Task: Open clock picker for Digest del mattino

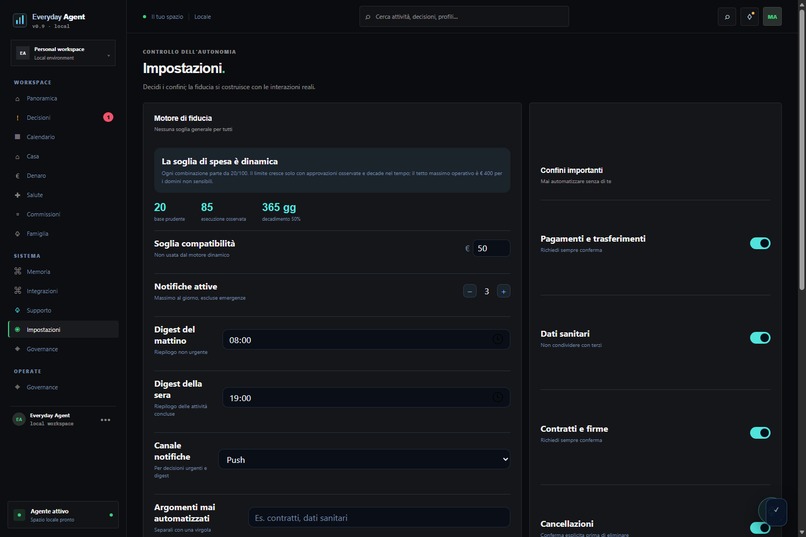Action: pos(498,340)
